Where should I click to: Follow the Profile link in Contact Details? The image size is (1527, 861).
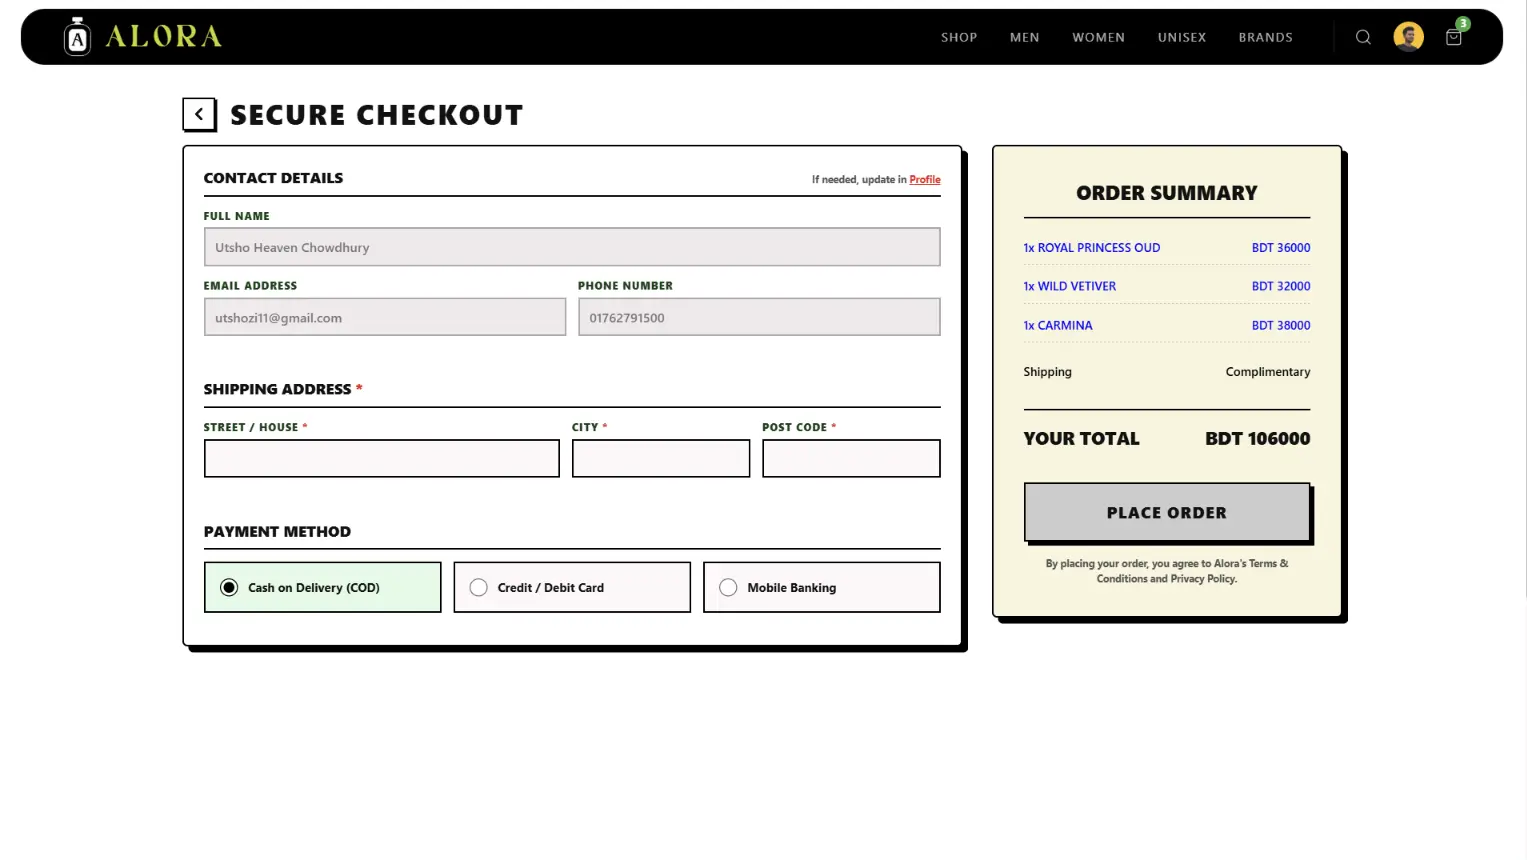coord(924,180)
